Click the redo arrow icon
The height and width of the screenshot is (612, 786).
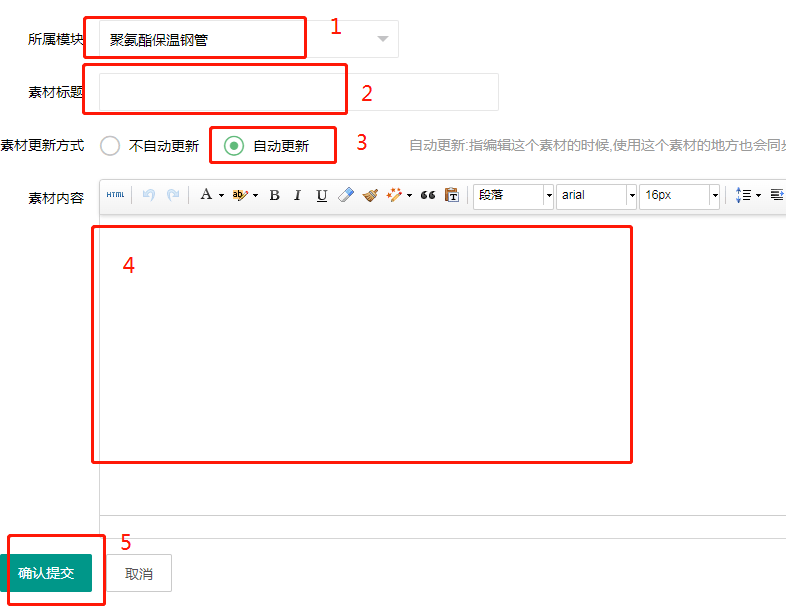173,195
